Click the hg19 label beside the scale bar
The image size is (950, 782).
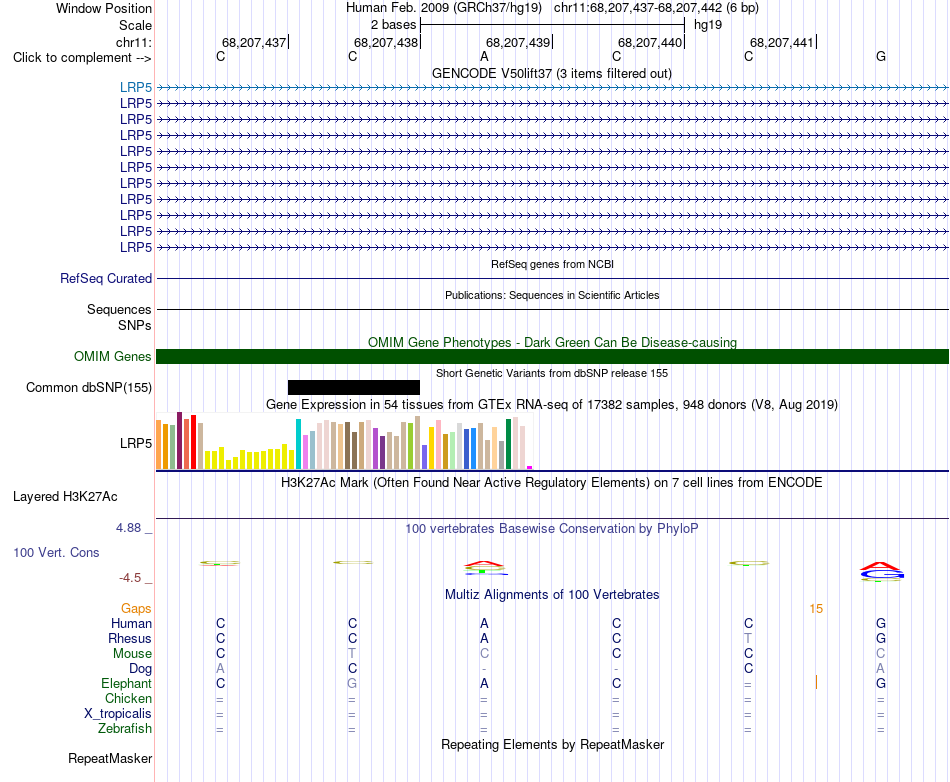(708, 25)
